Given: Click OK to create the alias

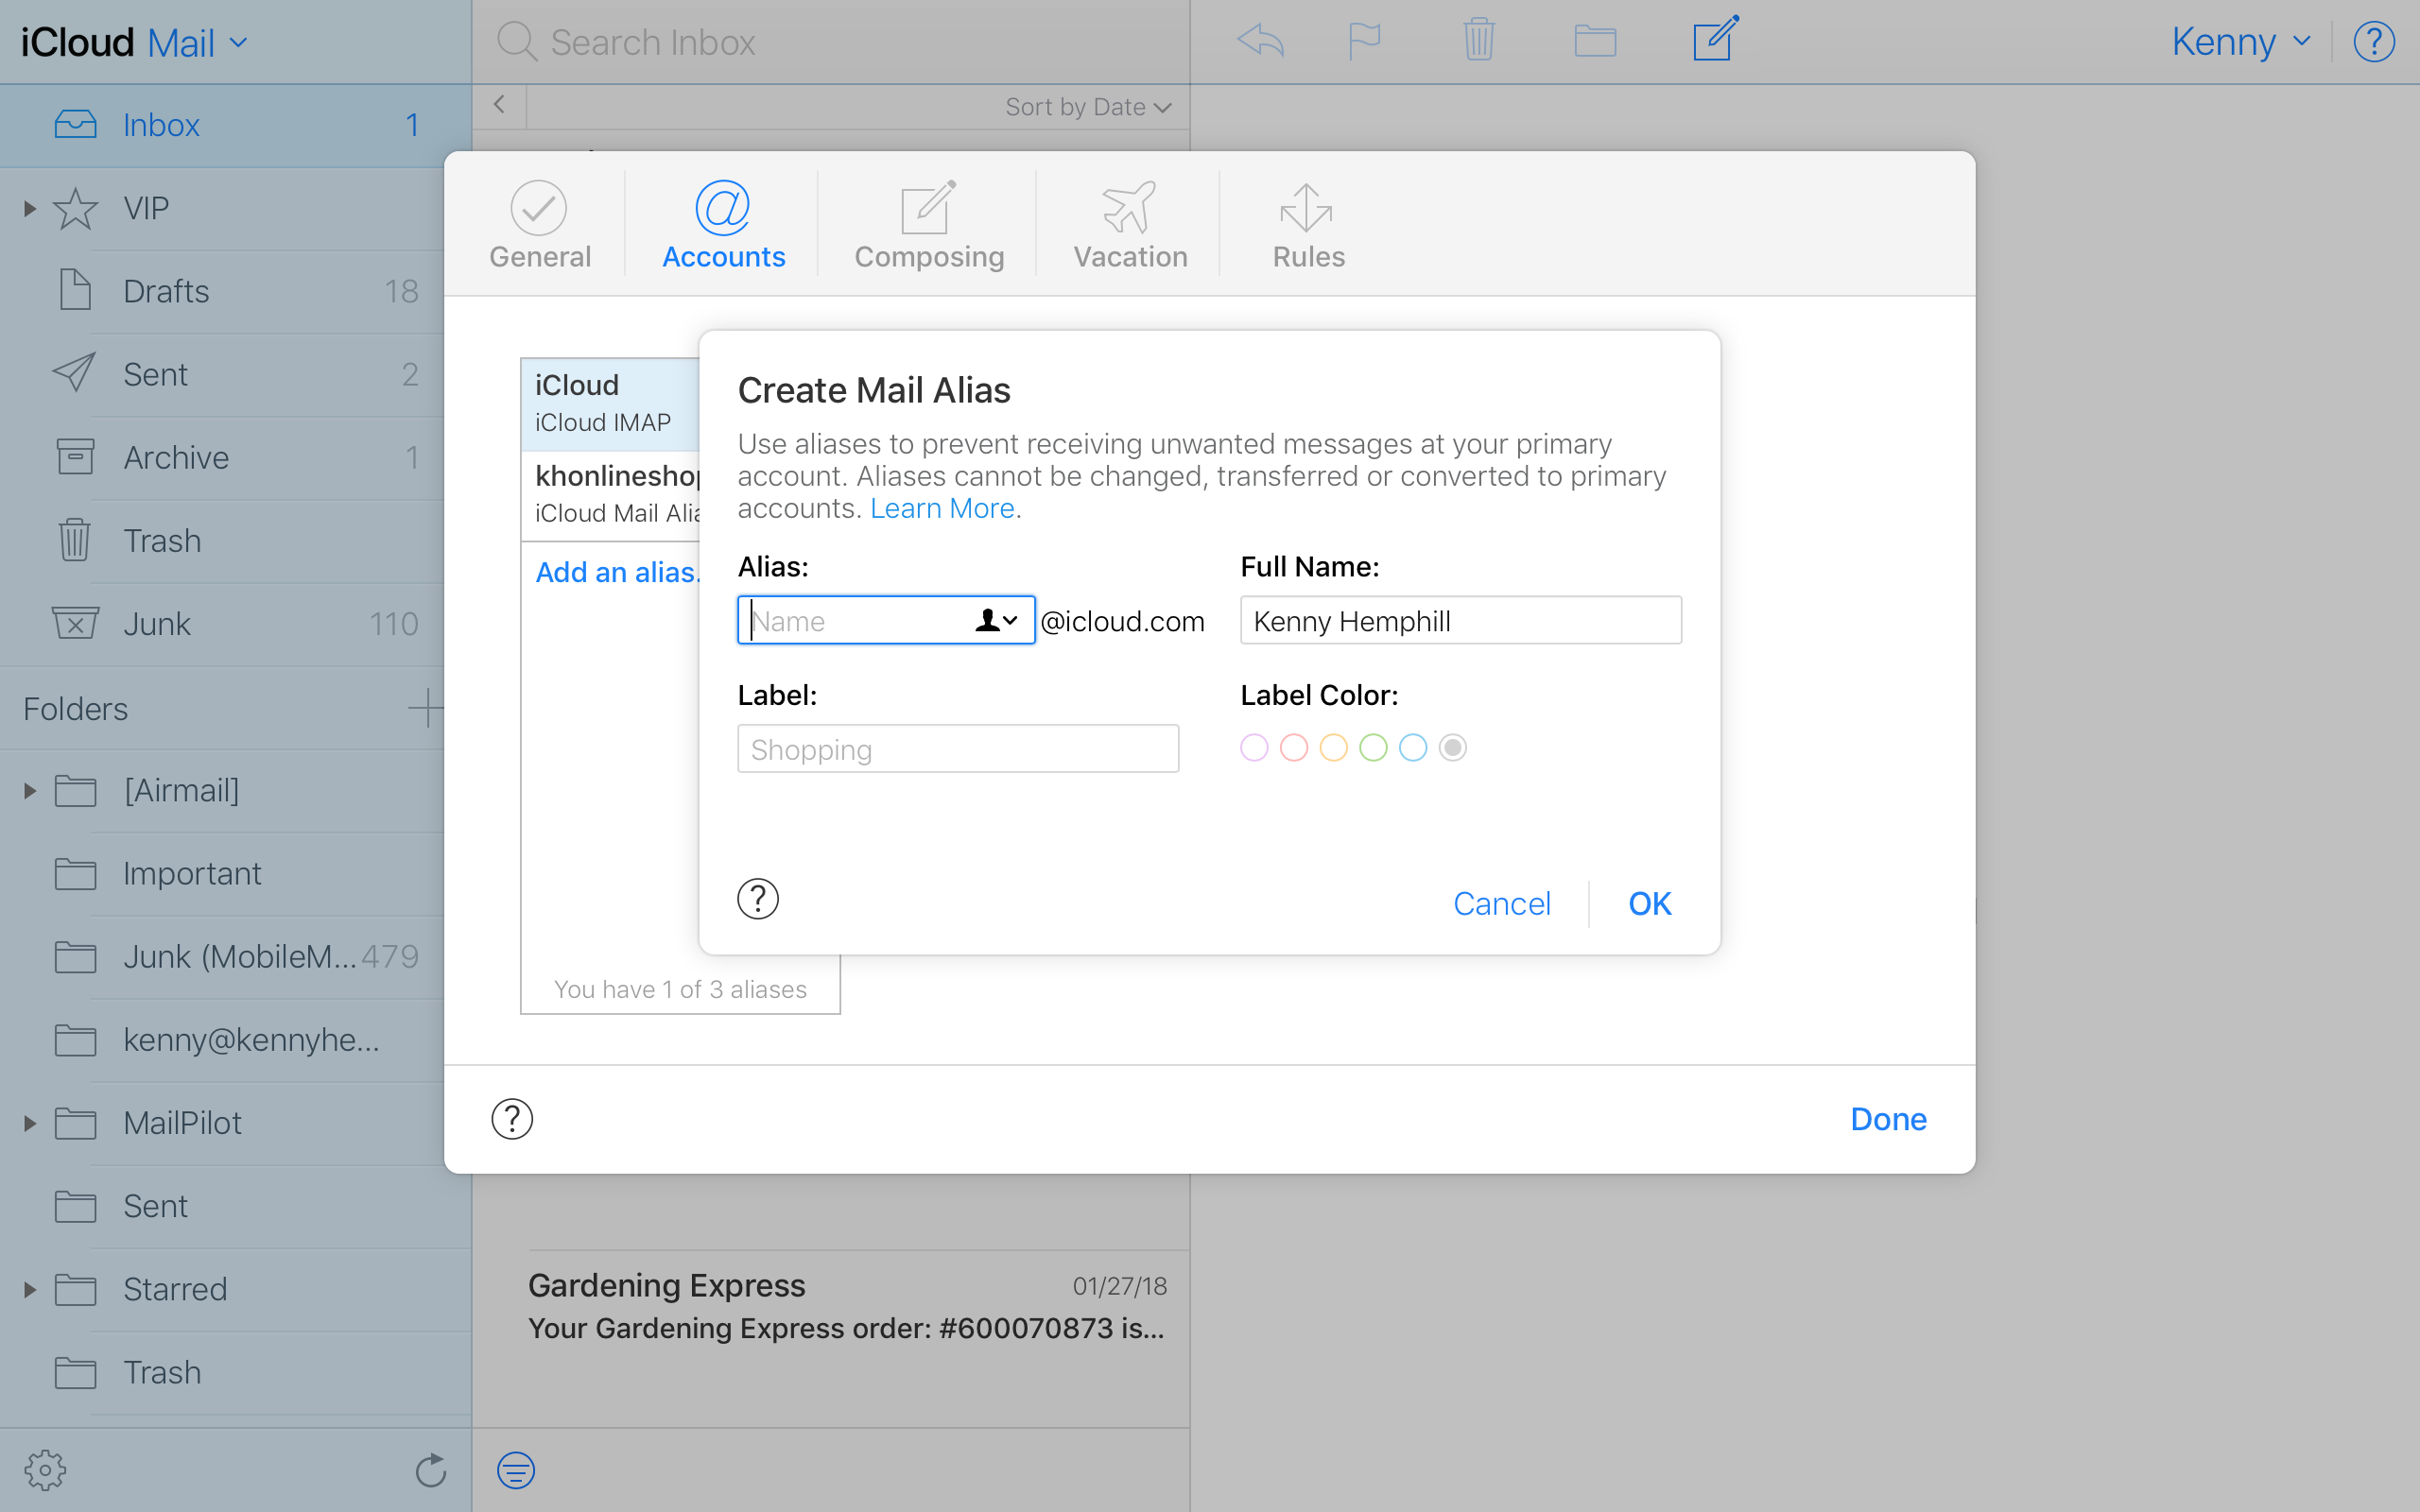Looking at the screenshot, I should pos(1649,903).
